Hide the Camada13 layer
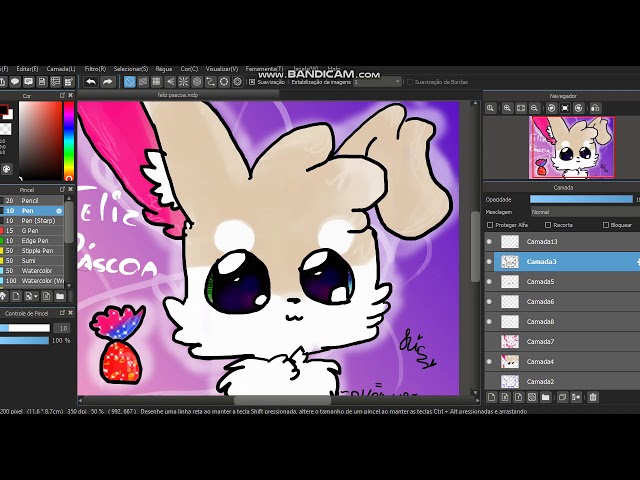 point(489,242)
